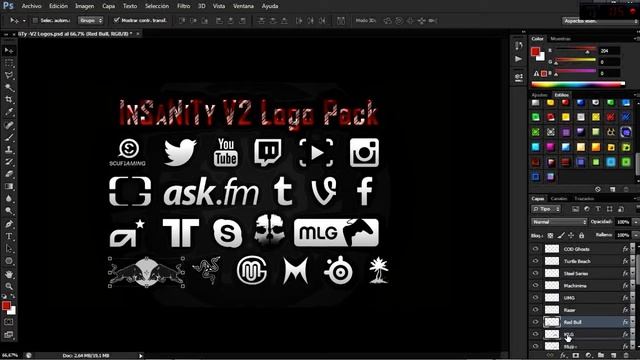The width and height of the screenshot is (640, 360).
Task: Select the Healing Brush tool
Action: tap(9, 125)
